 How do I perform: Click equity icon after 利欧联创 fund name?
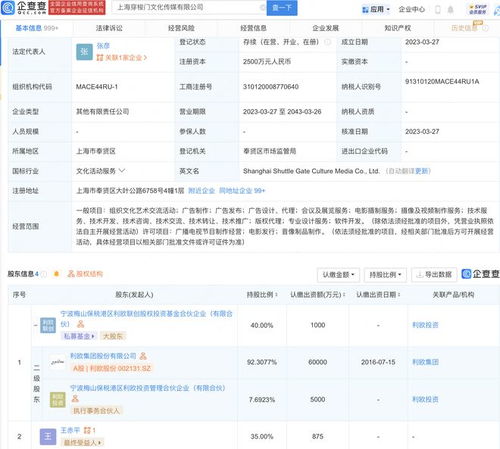tap(81, 324)
